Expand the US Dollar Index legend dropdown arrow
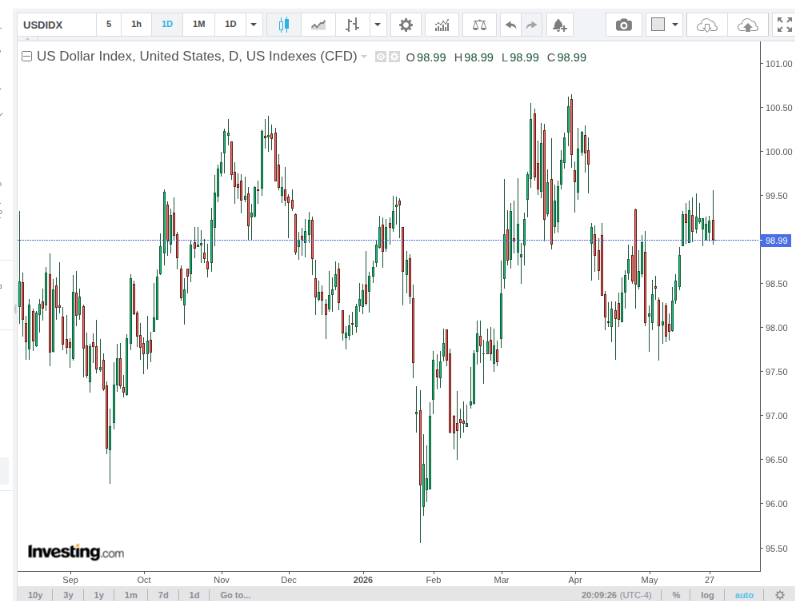This screenshot has width=795, height=601. pyautogui.click(x=364, y=57)
